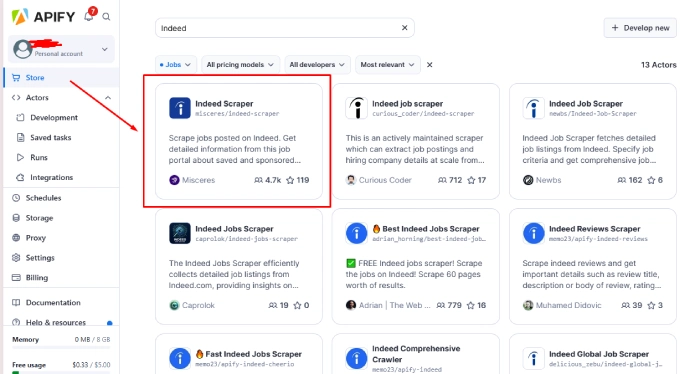Open the All pricing models dropdown
Image resolution: width=700 pixels, height=374 pixels.
click(x=240, y=65)
